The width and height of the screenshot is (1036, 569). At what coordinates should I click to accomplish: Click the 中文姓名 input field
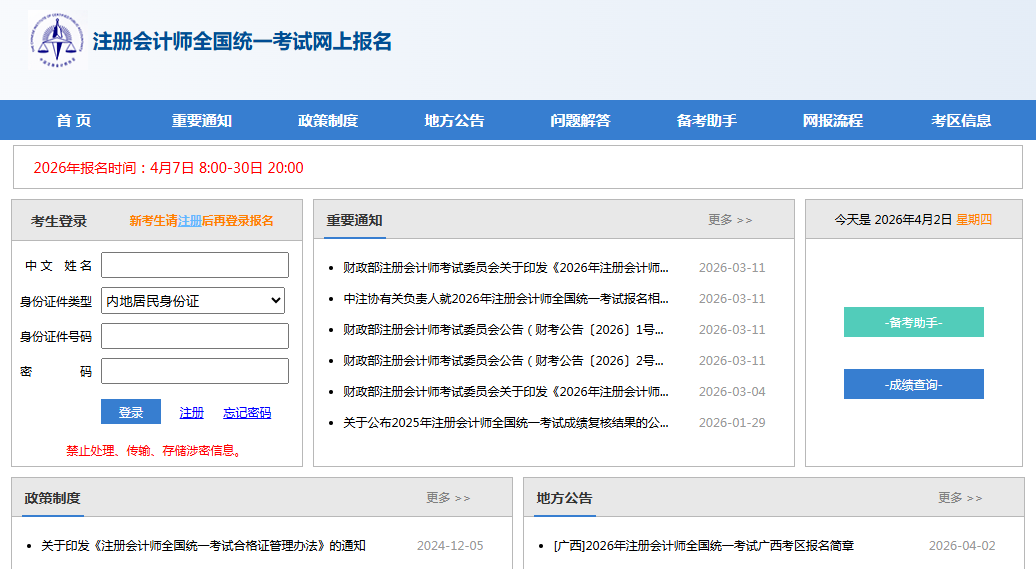(x=194, y=265)
